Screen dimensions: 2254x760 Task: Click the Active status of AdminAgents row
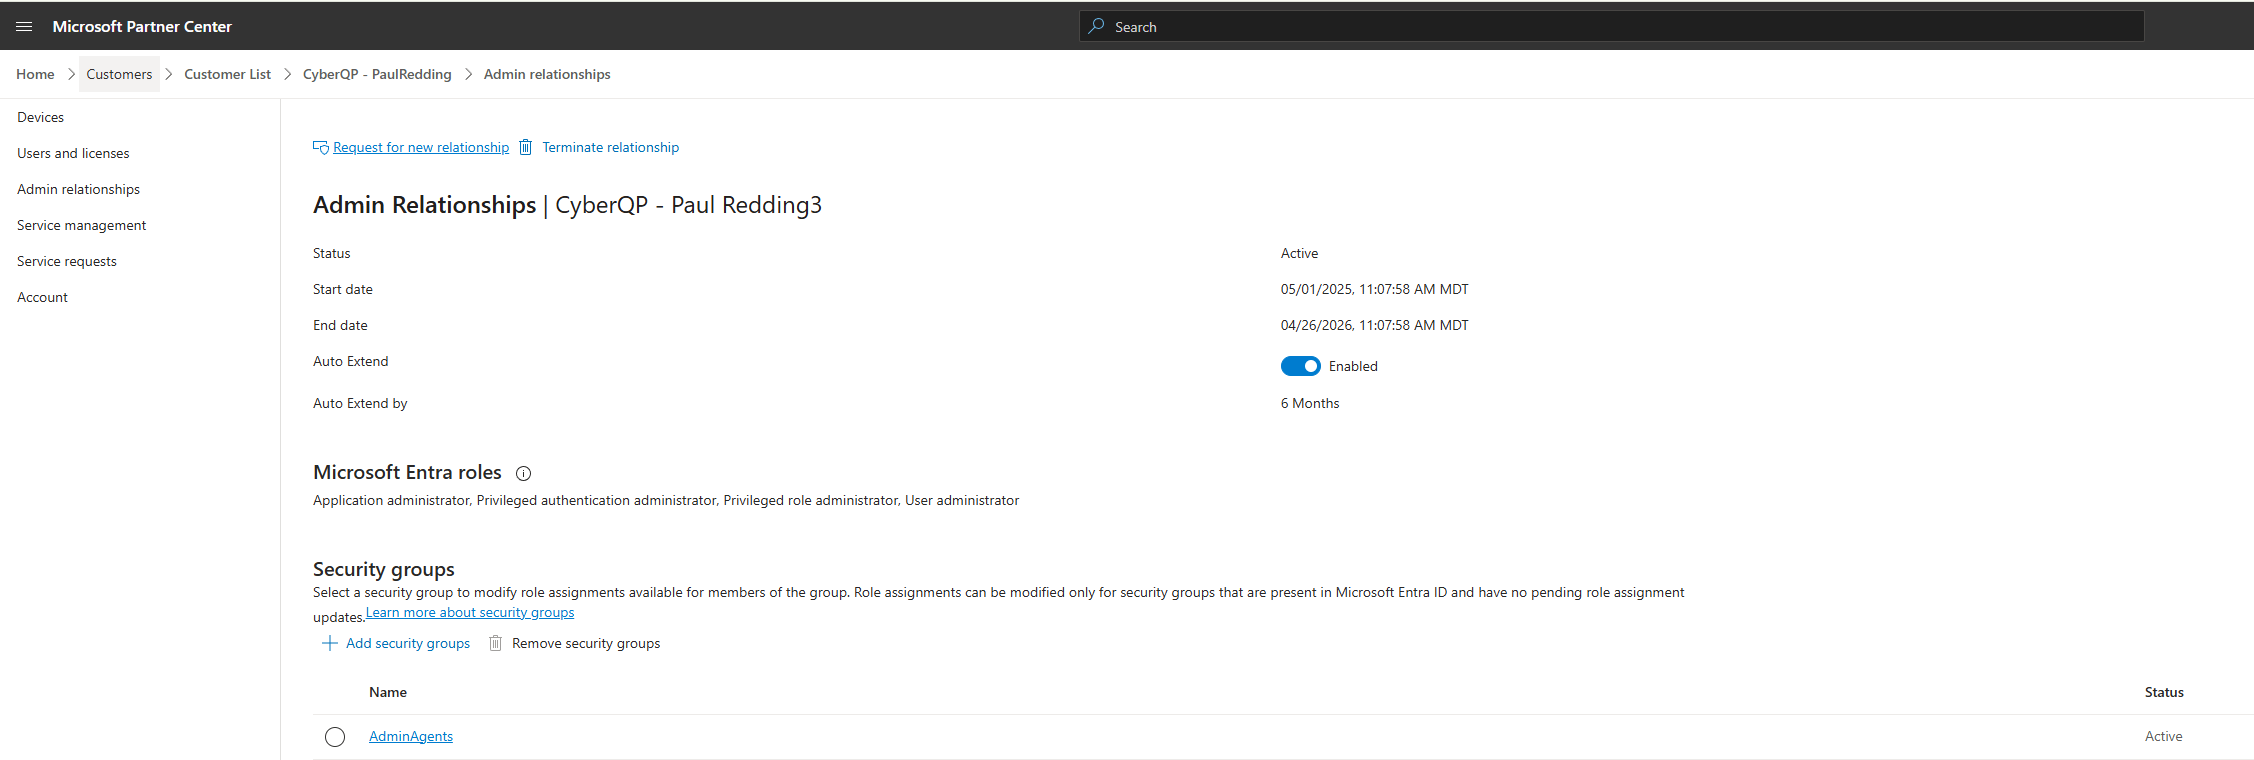[x=2164, y=736]
